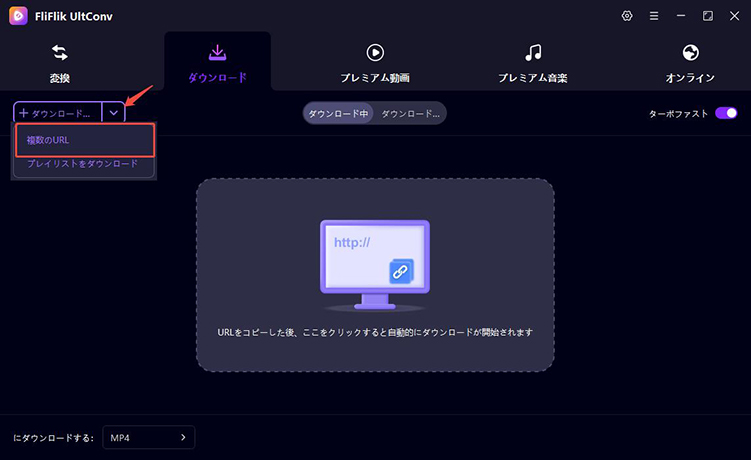Open the MP4 output format selector

tap(148, 437)
